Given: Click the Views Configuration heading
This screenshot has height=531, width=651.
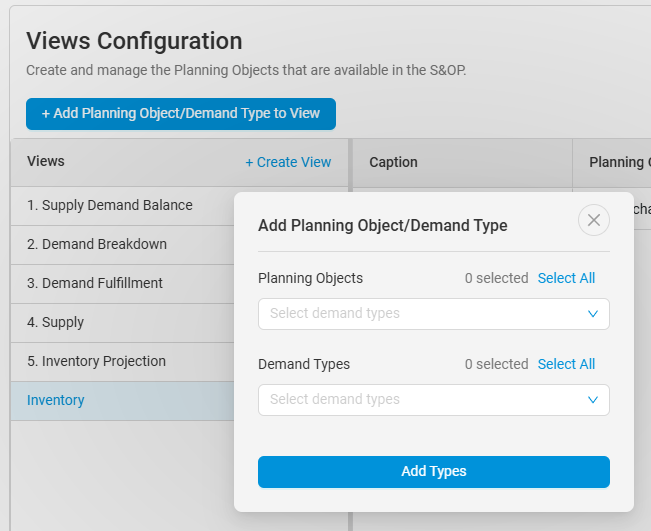Looking at the screenshot, I should (x=134, y=41).
